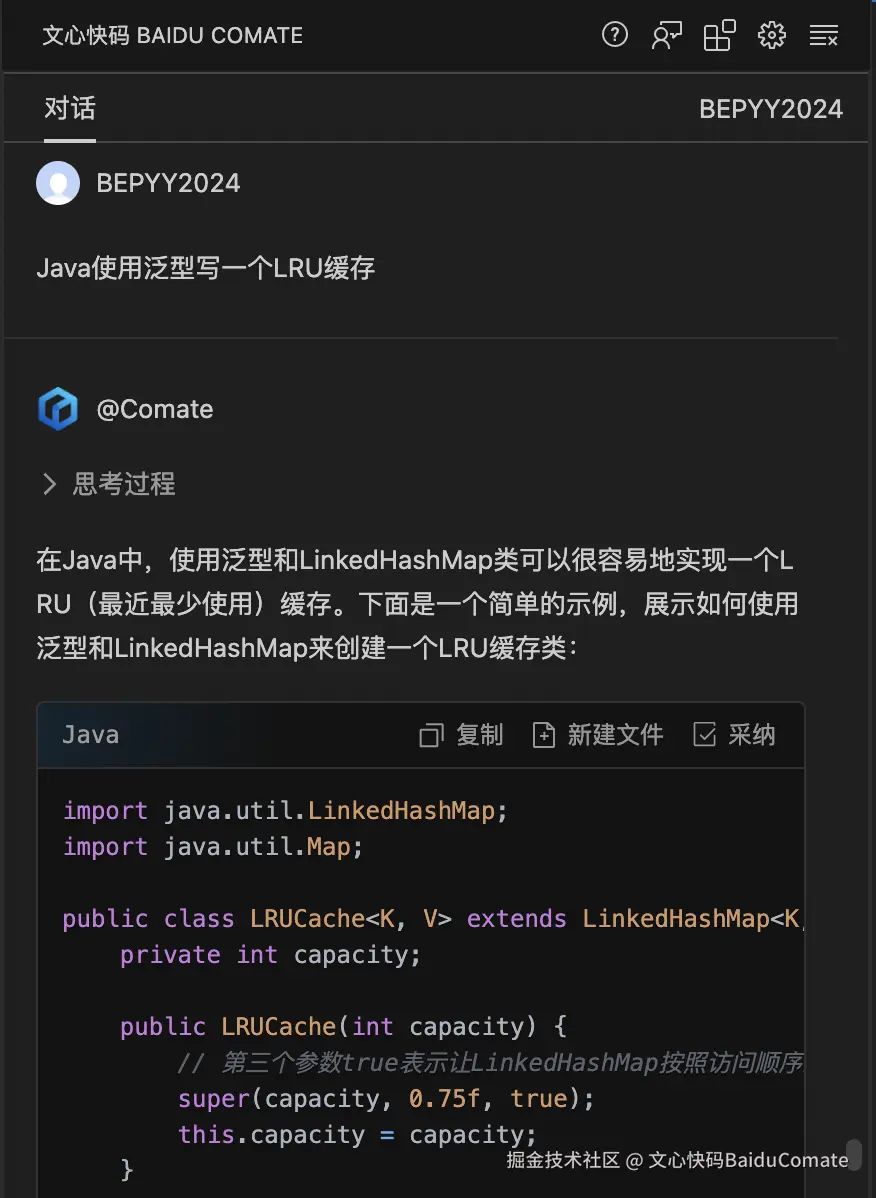
Task: Switch to the 对话 tab
Action: (70, 108)
